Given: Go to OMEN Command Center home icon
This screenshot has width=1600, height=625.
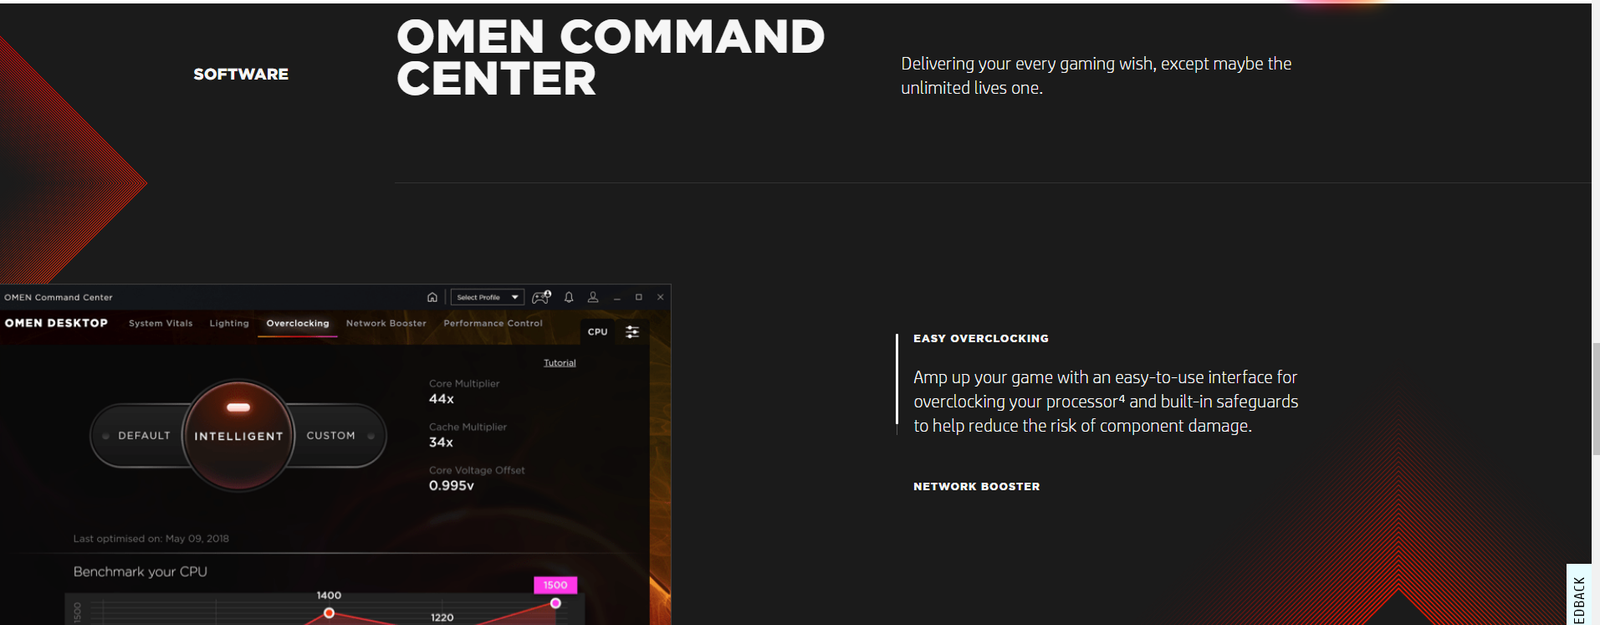Looking at the screenshot, I should click(x=432, y=297).
